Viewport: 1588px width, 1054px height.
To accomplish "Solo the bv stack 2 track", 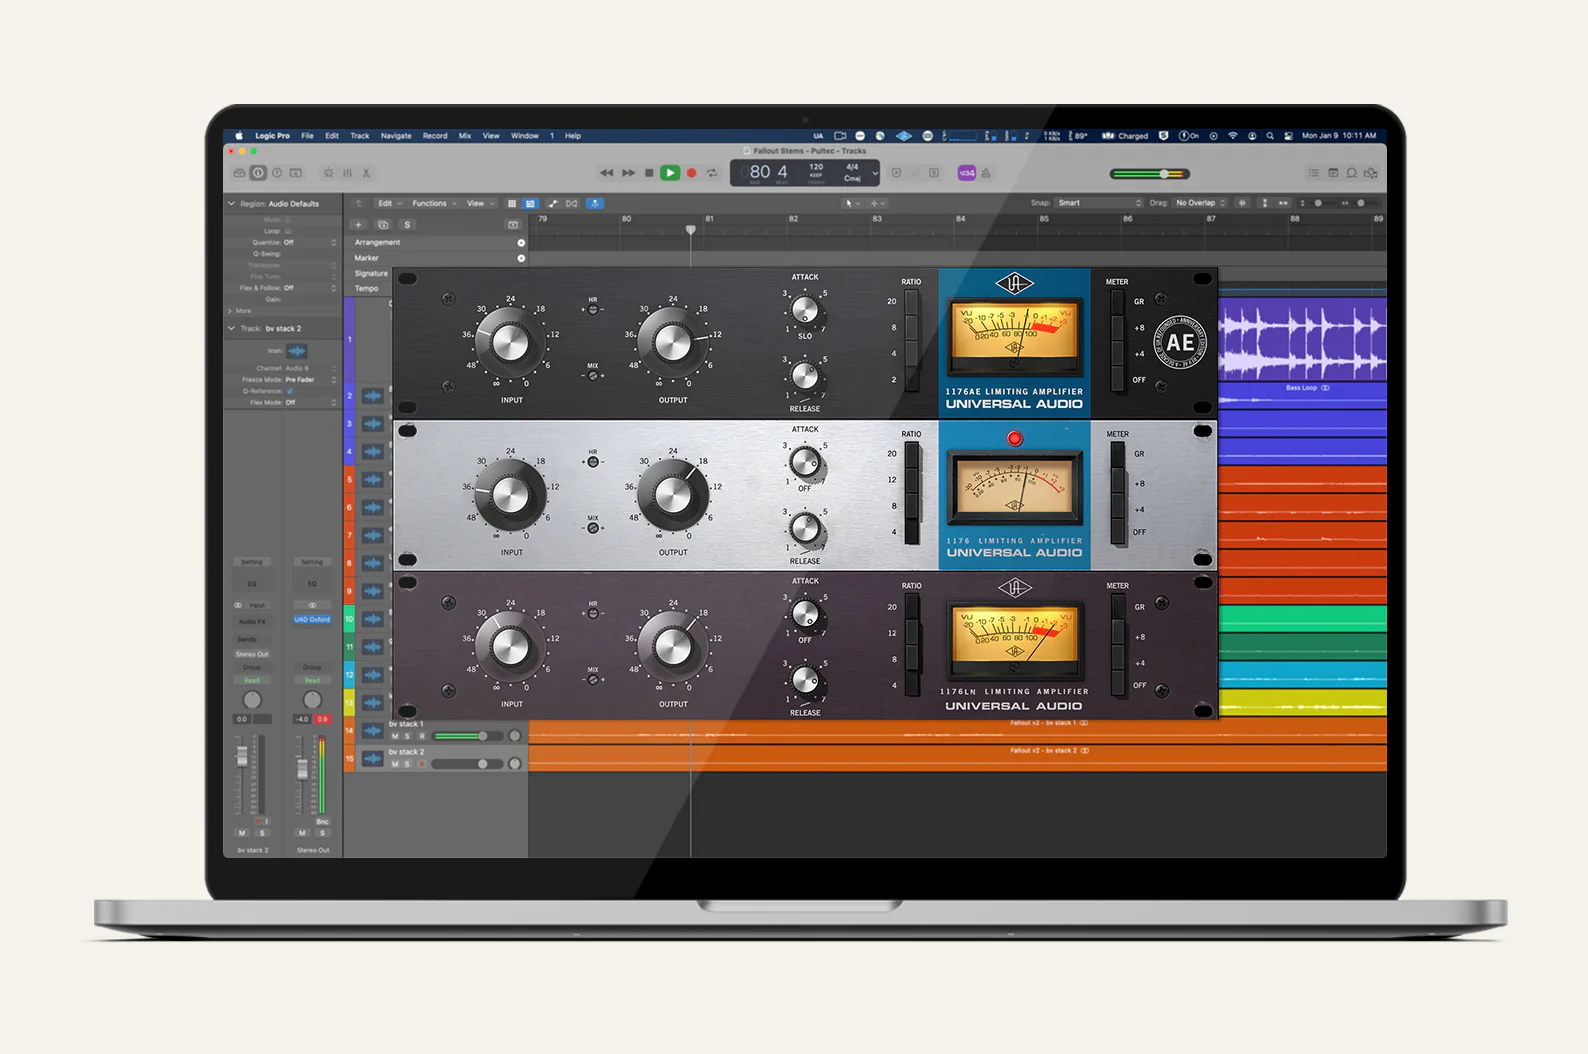I will coord(407,764).
